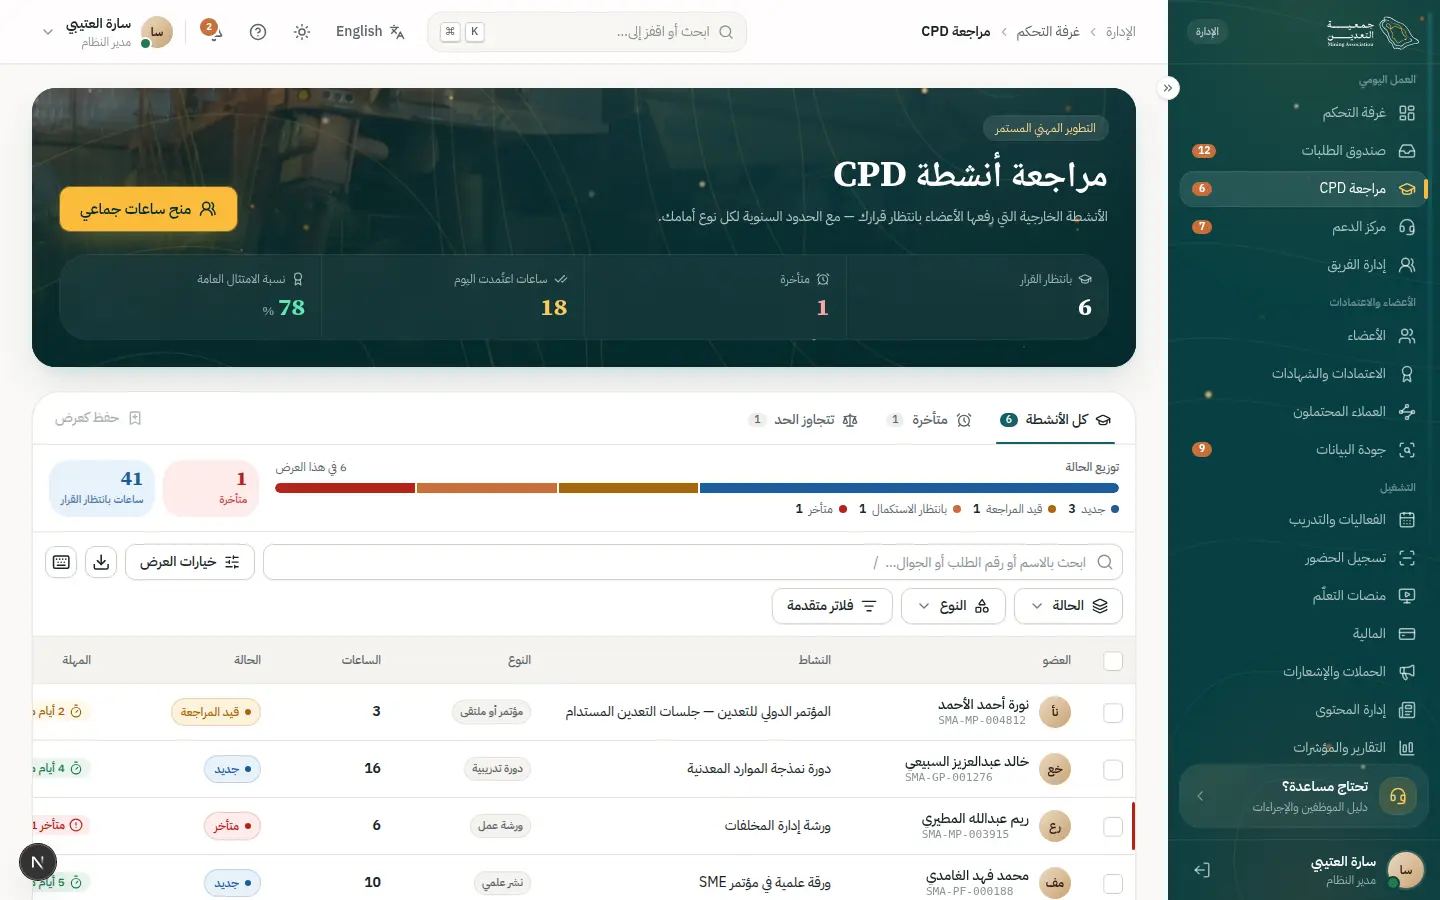
Task: Click the logout icon in sidebar footer
Action: pos(1202,870)
